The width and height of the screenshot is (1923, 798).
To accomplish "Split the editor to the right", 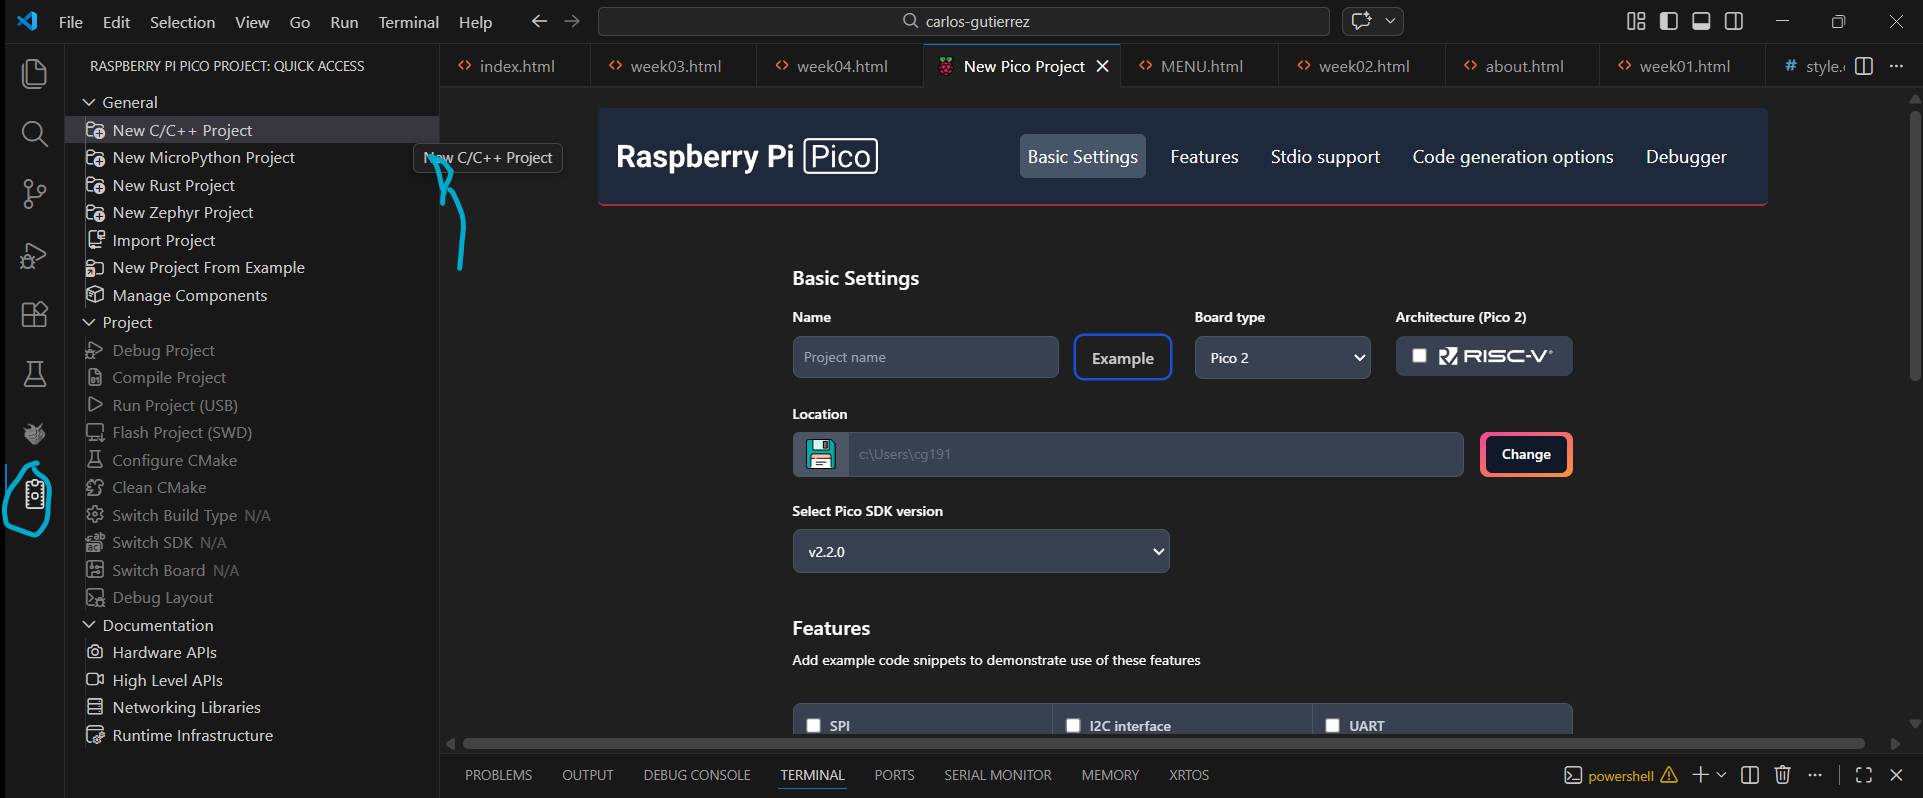I will click(1864, 66).
